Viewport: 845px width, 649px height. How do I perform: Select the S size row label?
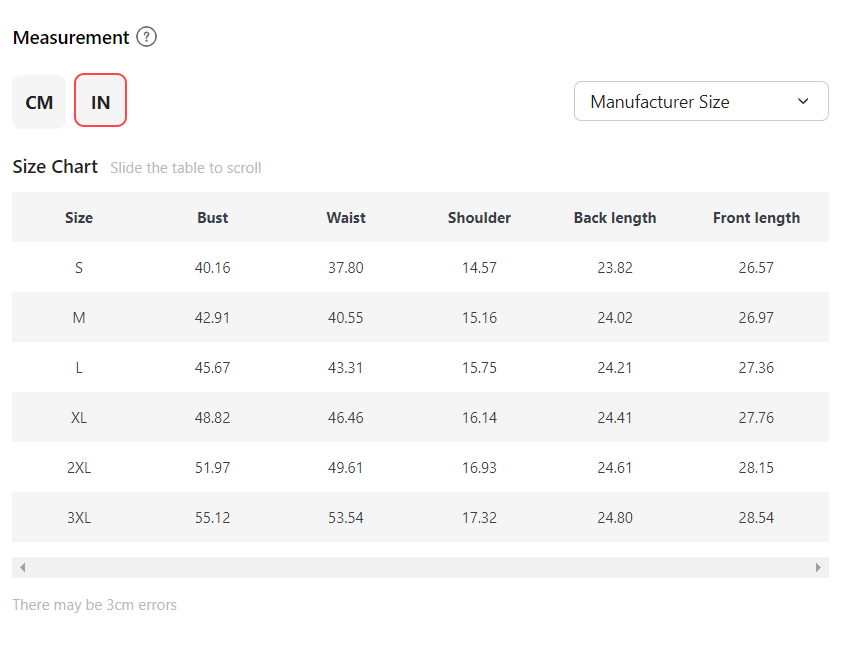pyautogui.click(x=79, y=268)
